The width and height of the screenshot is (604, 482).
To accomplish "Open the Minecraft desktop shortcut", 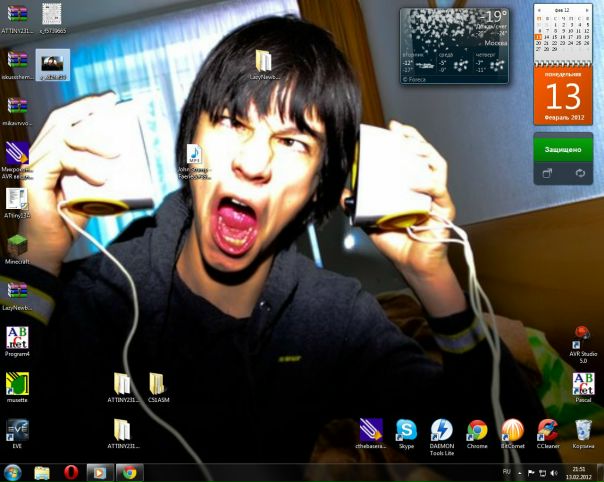I will [17, 245].
